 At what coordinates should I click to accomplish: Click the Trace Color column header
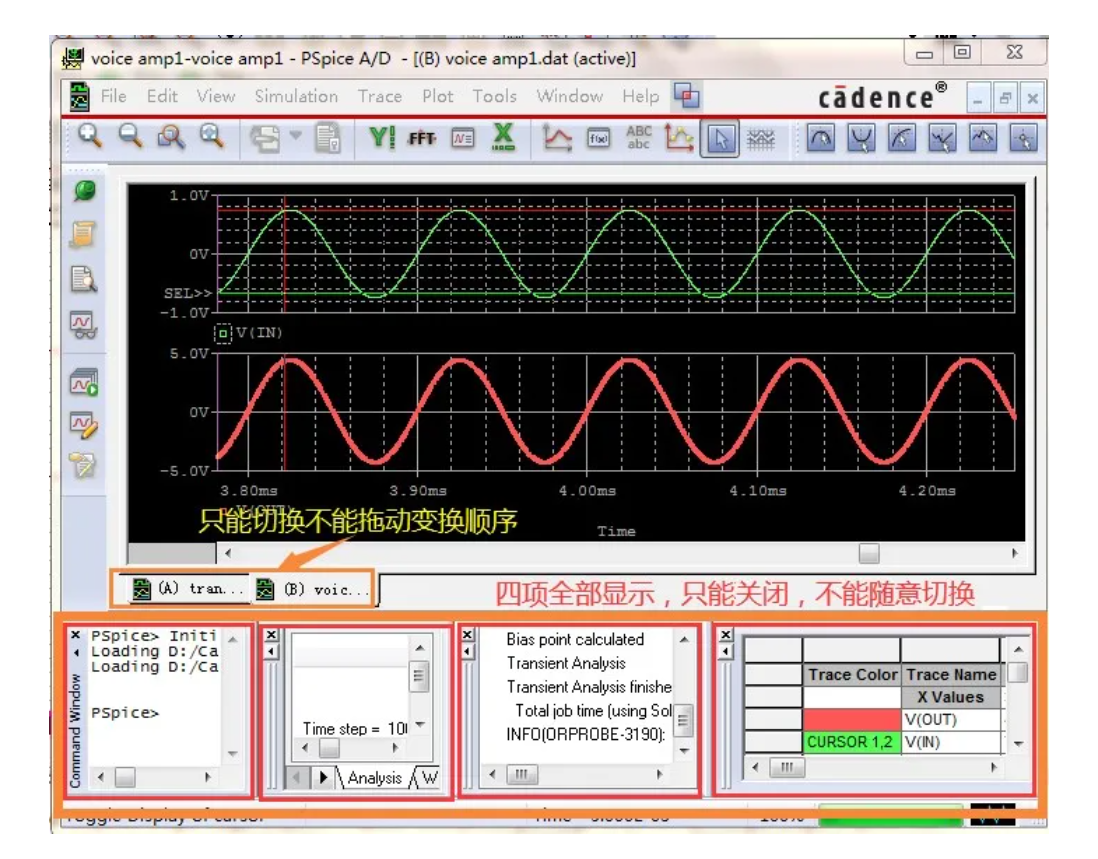click(x=852, y=675)
